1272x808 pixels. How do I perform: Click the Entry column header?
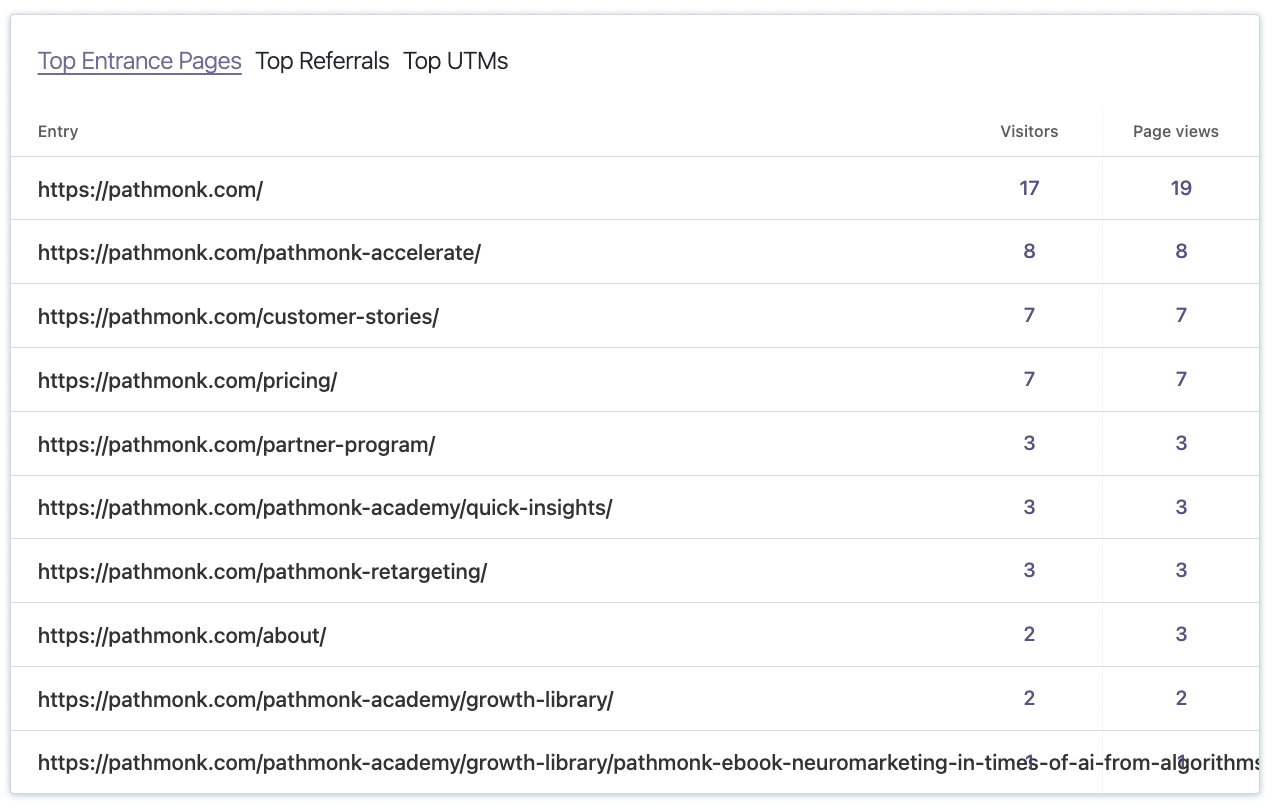(57, 131)
